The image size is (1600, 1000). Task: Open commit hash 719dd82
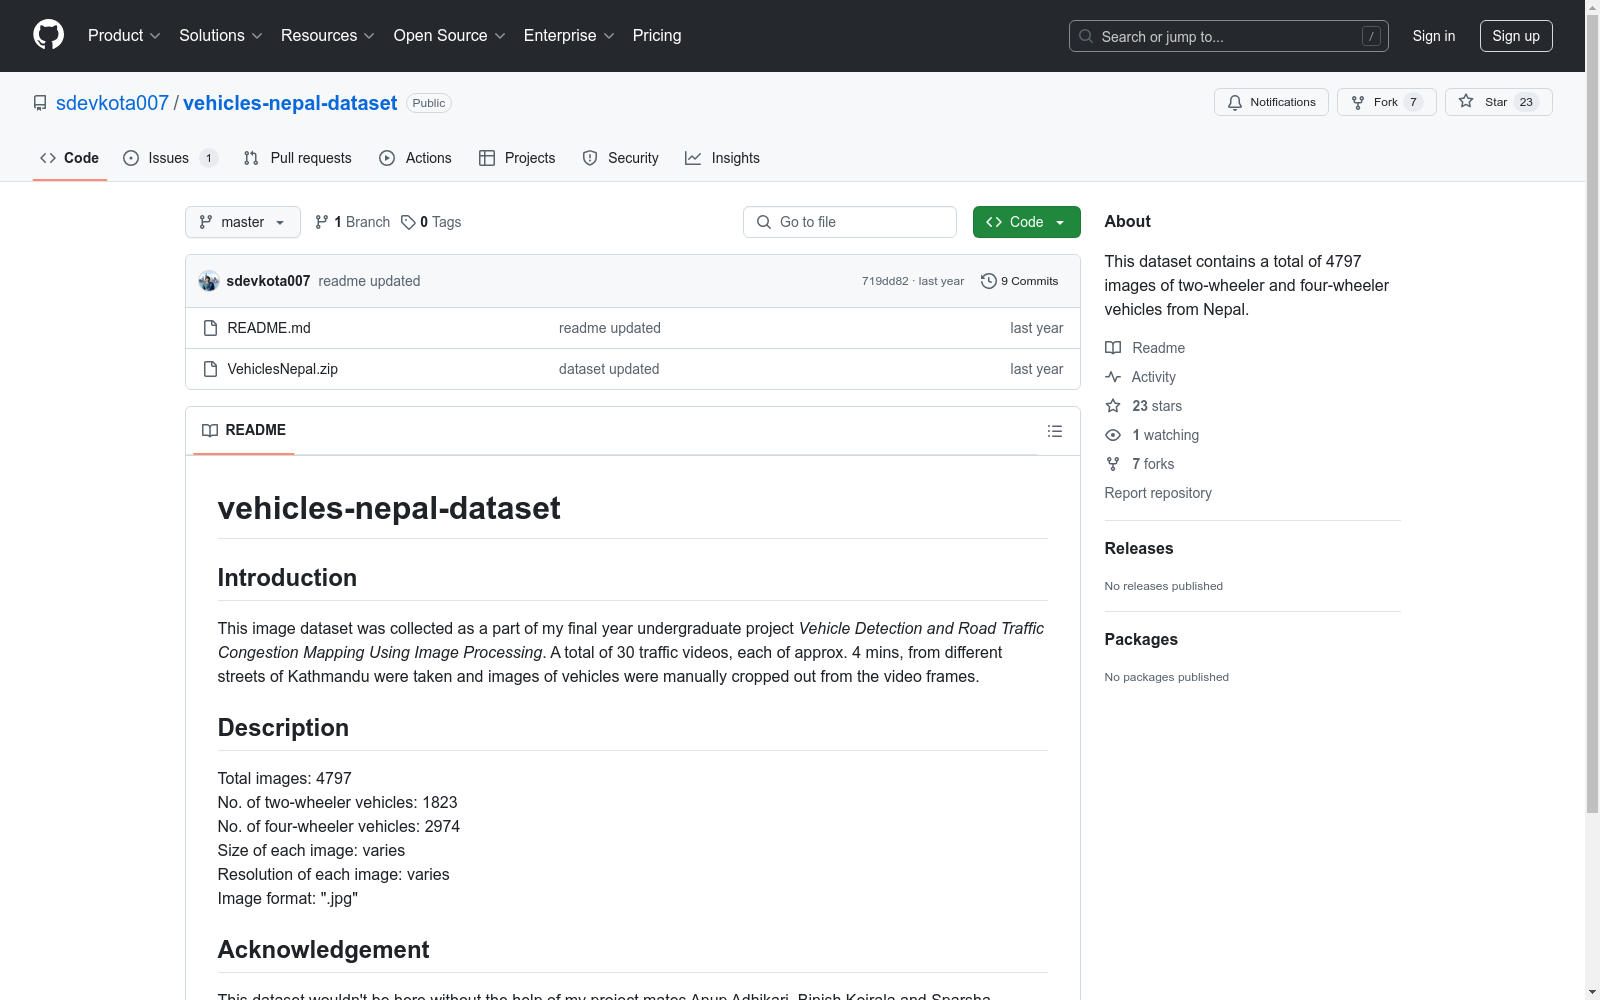pos(885,281)
